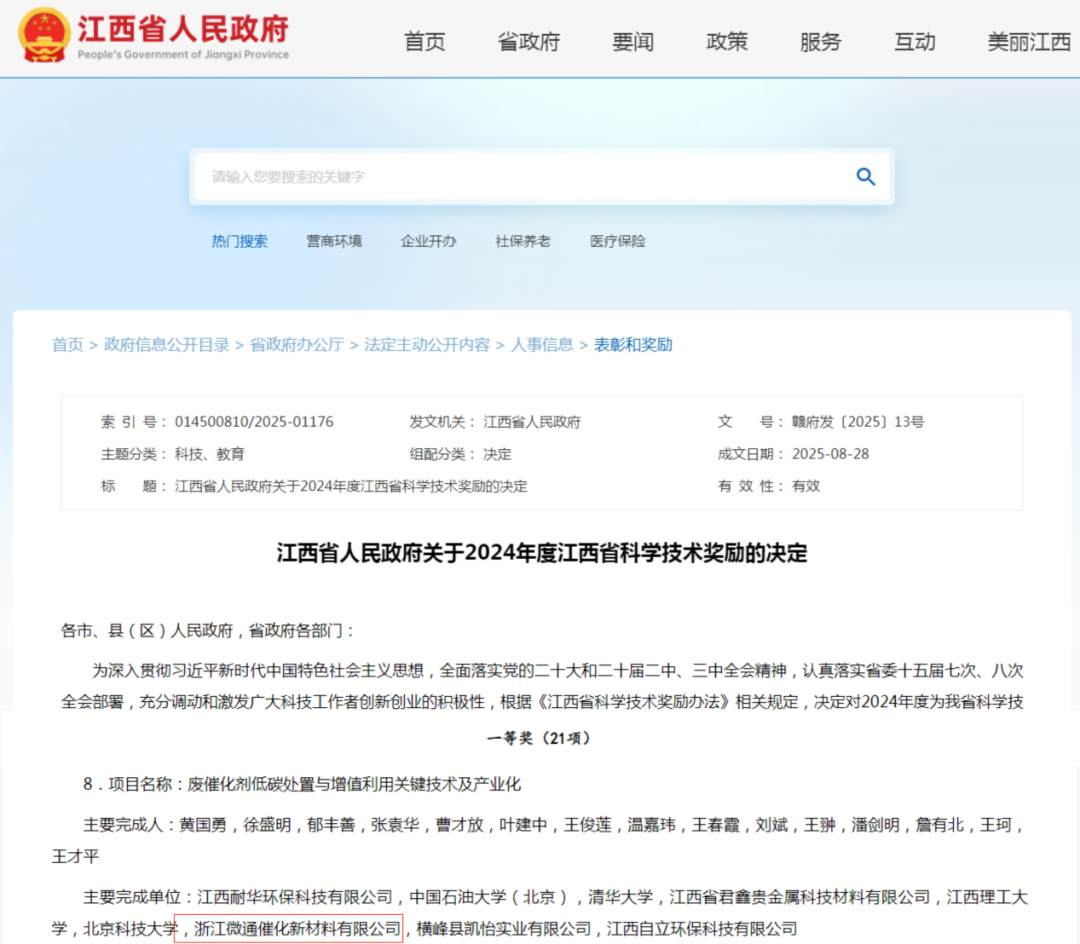This screenshot has width=1080, height=944.
Task: Click 江西耐华环保科技有限公司 unit name
Action: tap(295, 896)
